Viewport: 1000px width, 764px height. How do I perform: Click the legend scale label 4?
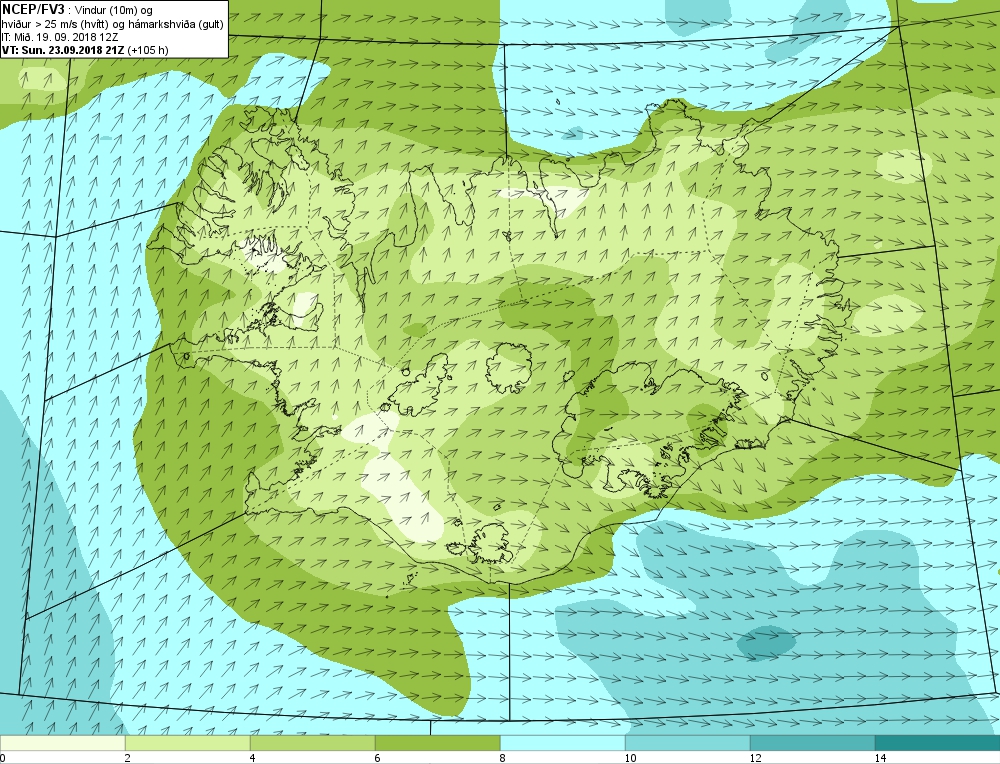pyautogui.click(x=253, y=758)
